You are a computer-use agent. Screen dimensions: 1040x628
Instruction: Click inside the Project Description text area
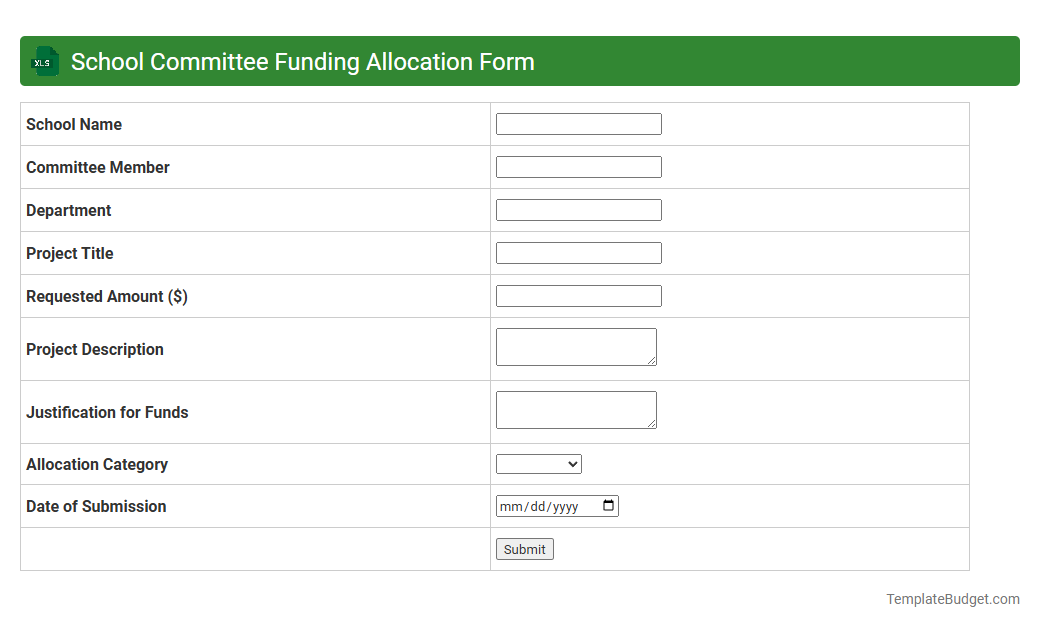(x=576, y=346)
